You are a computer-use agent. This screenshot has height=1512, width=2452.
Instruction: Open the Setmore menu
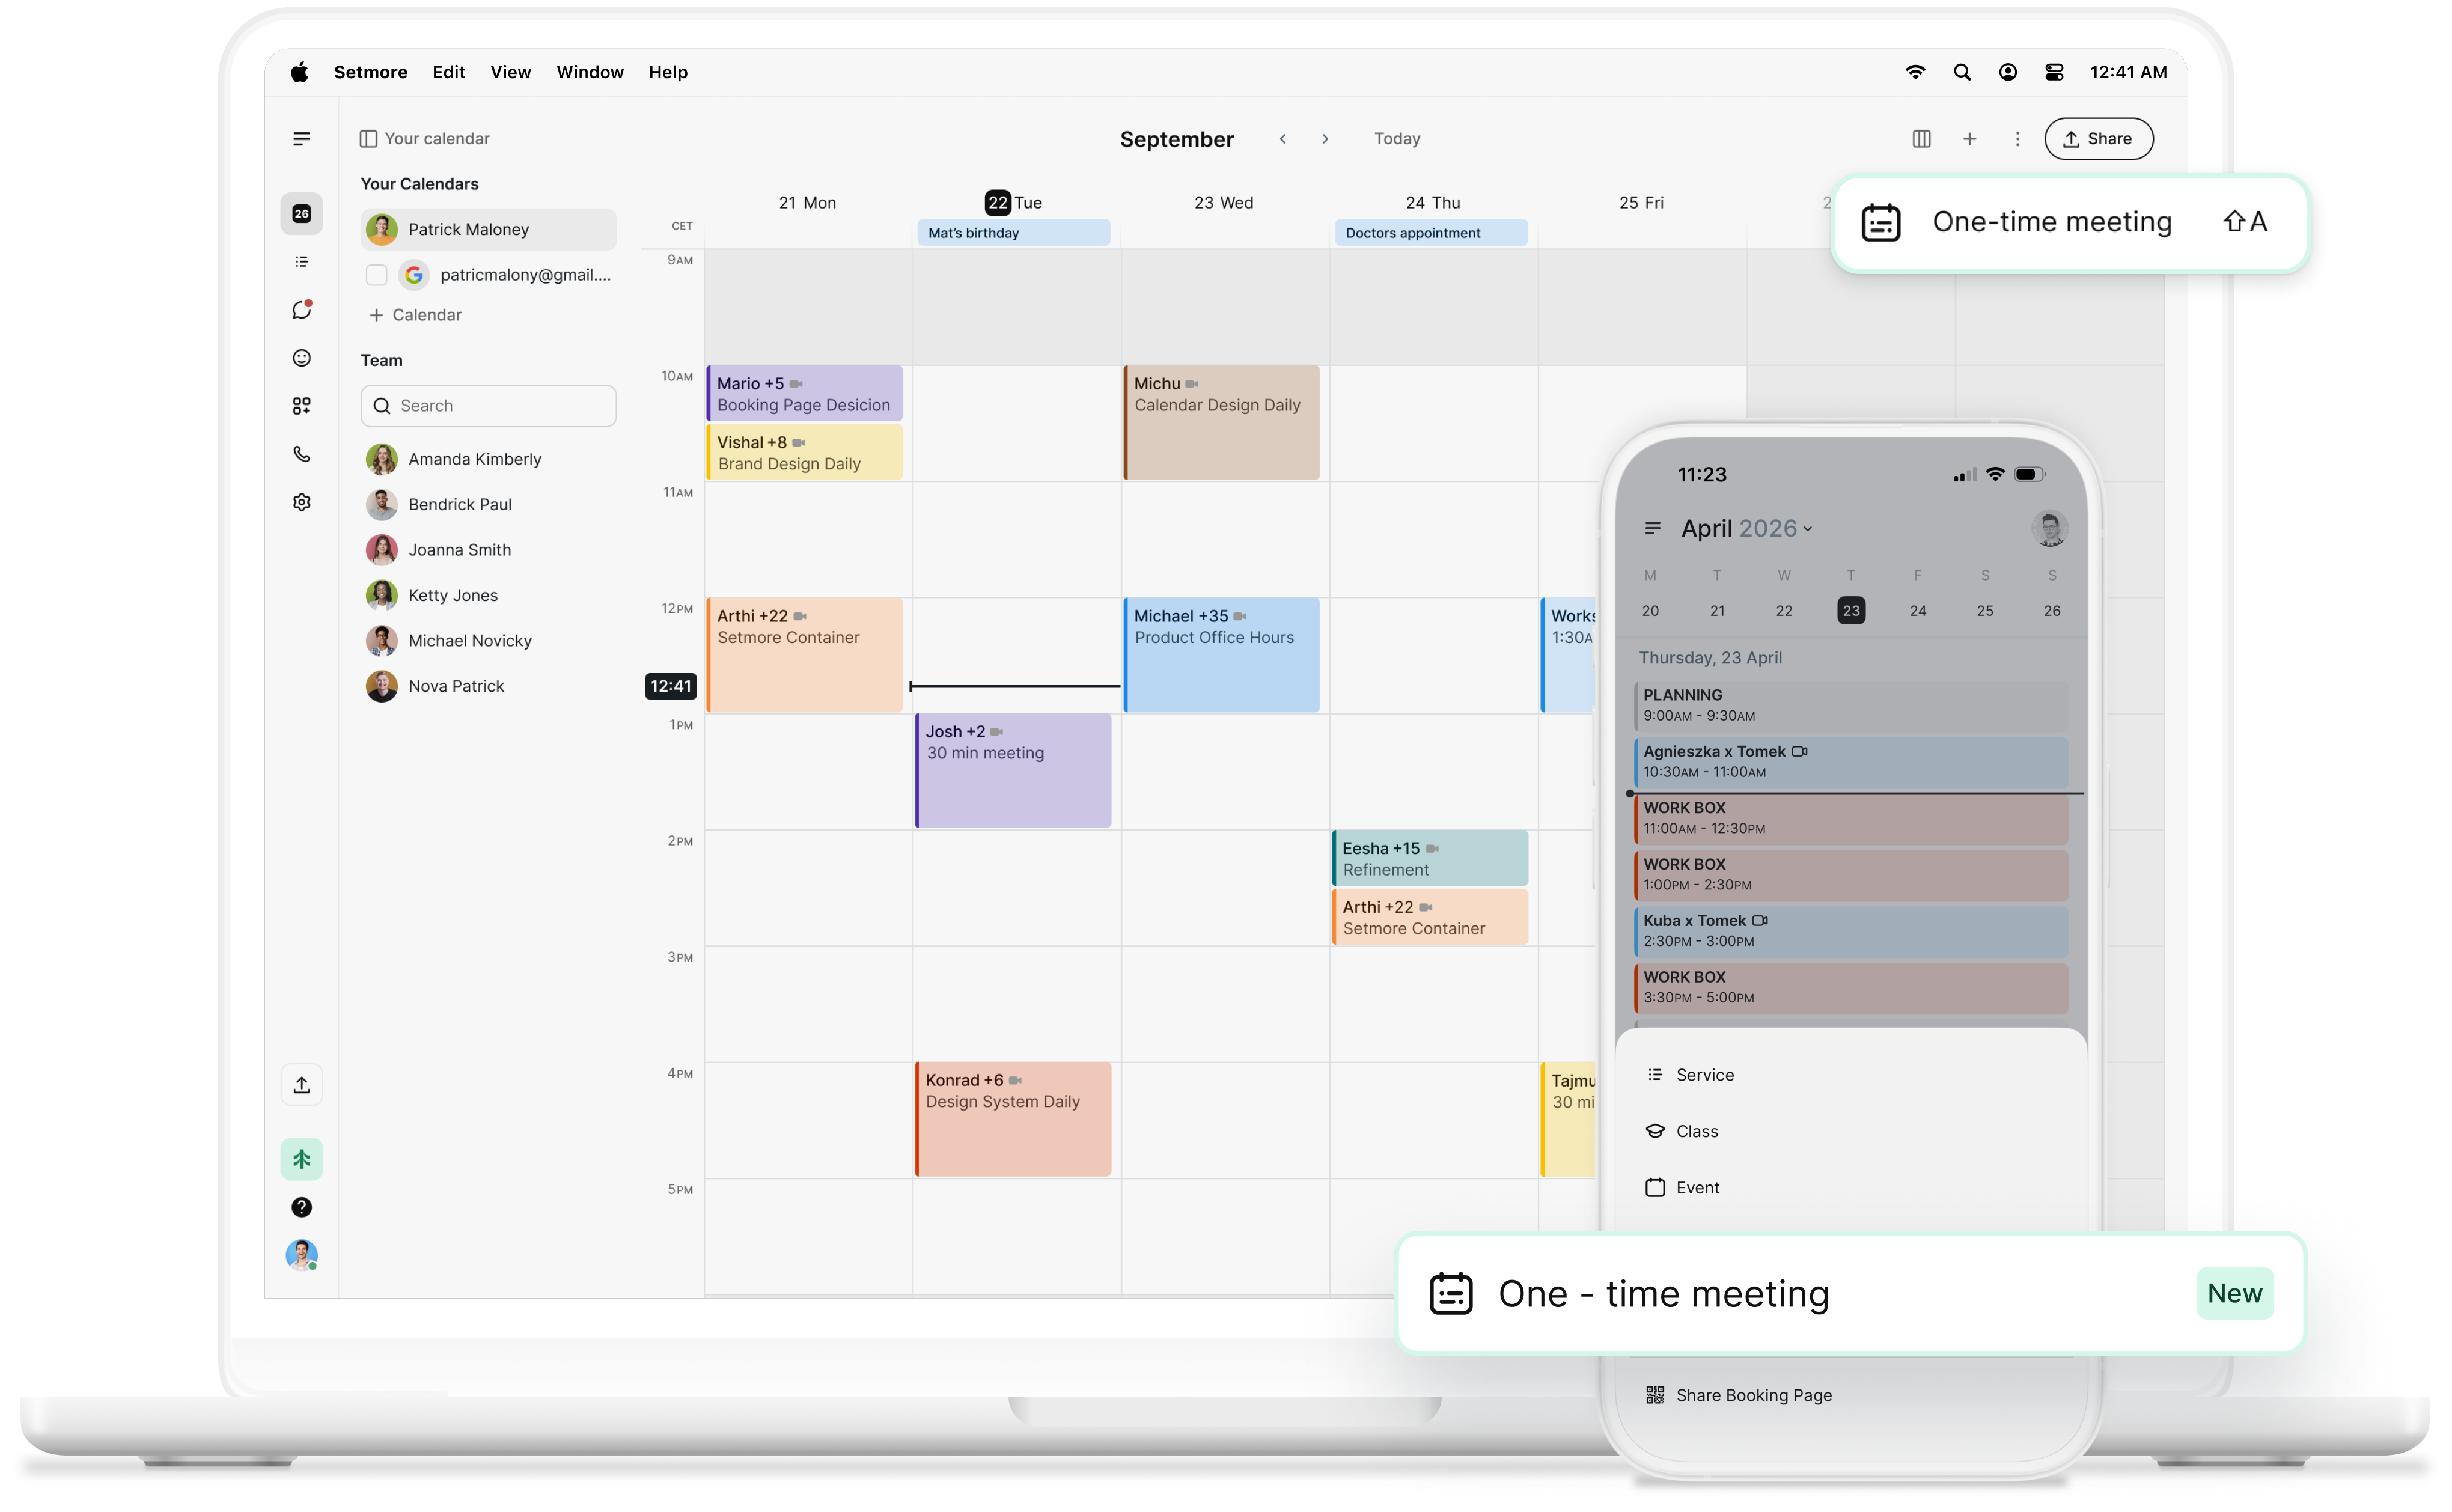tap(370, 72)
